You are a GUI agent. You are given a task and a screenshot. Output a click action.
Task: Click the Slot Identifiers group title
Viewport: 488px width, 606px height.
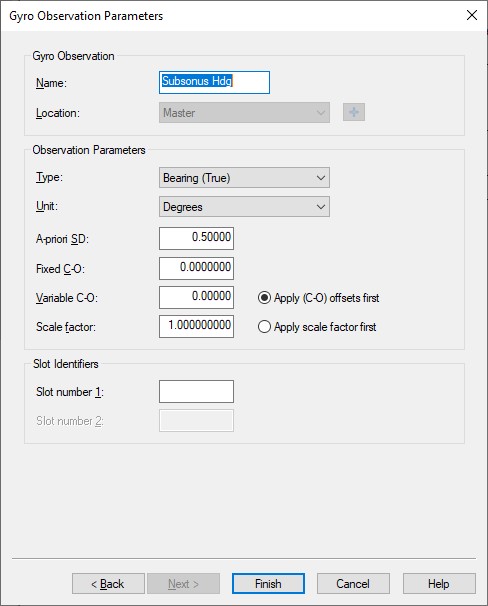pos(66,364)
